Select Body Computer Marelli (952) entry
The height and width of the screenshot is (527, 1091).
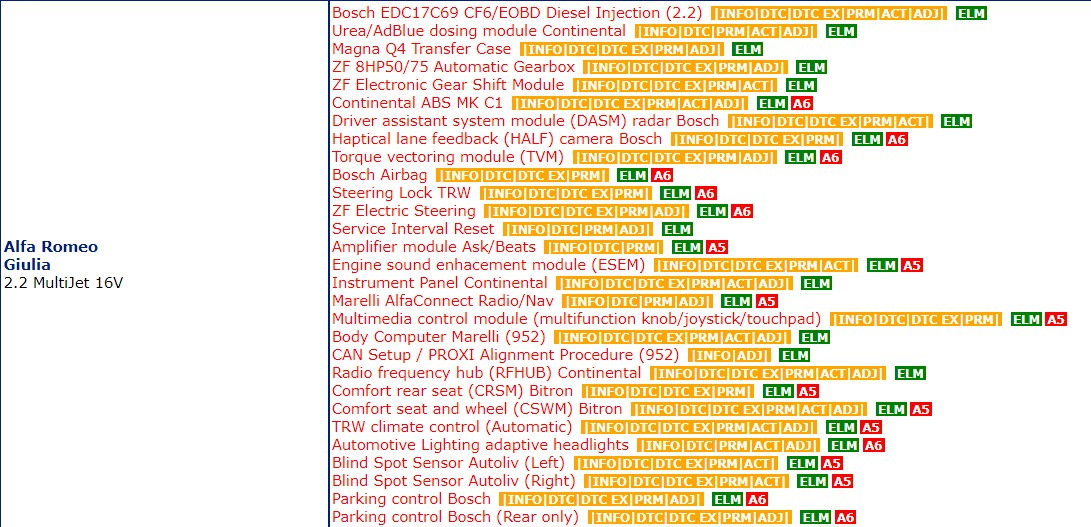[x=438, y=338]
